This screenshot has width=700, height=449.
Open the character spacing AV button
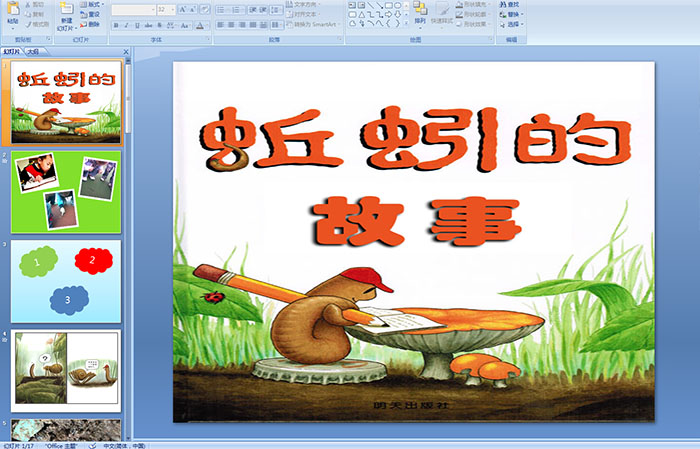pyautogui.click(x=171, y=25)
